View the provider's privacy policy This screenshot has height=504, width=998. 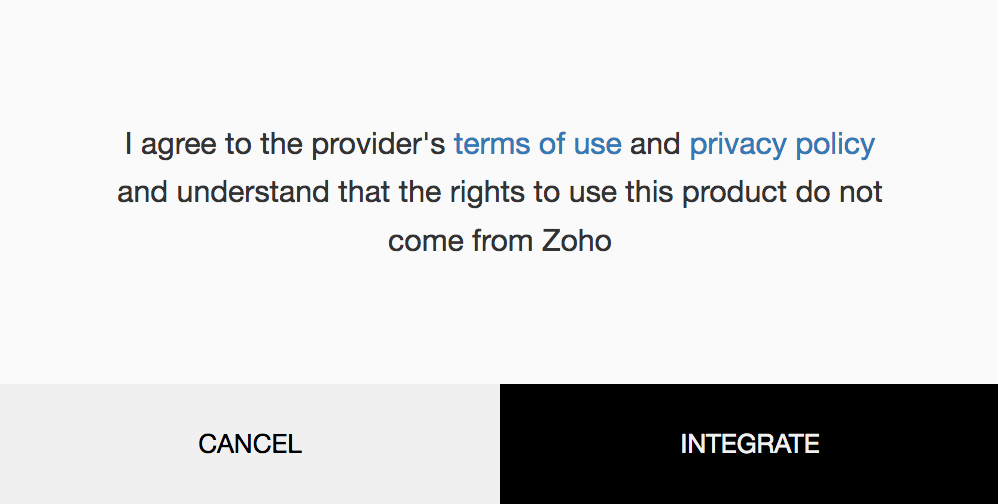782,145
